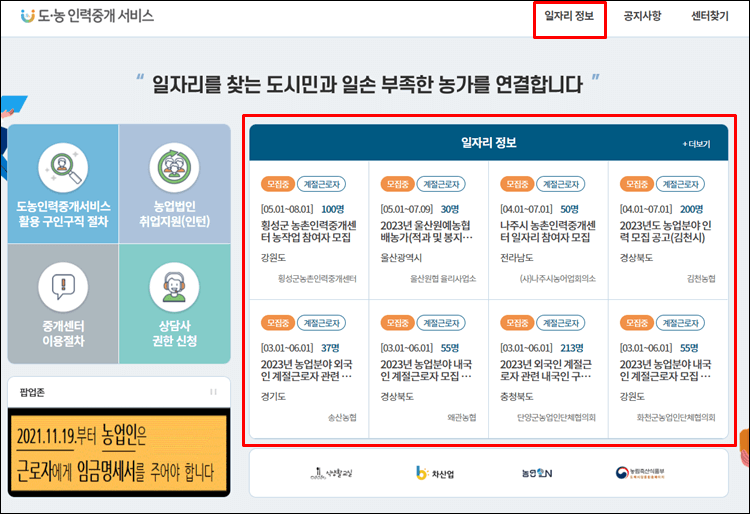
Task: Click the 송산농협 organization name
Action: click(342, 417)
